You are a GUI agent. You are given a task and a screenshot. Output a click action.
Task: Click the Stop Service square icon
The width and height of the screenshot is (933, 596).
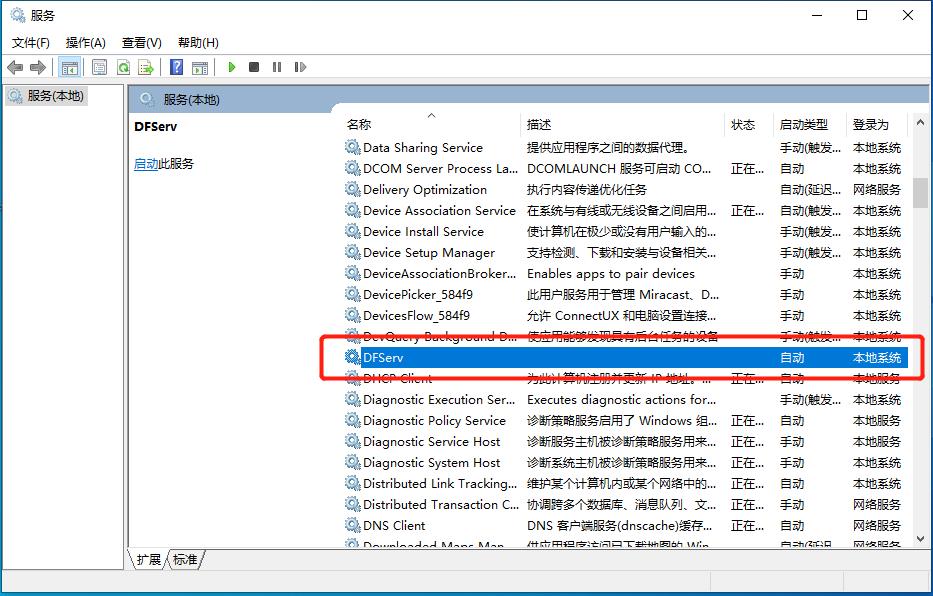pyautogui.click(x=254, y=67)
